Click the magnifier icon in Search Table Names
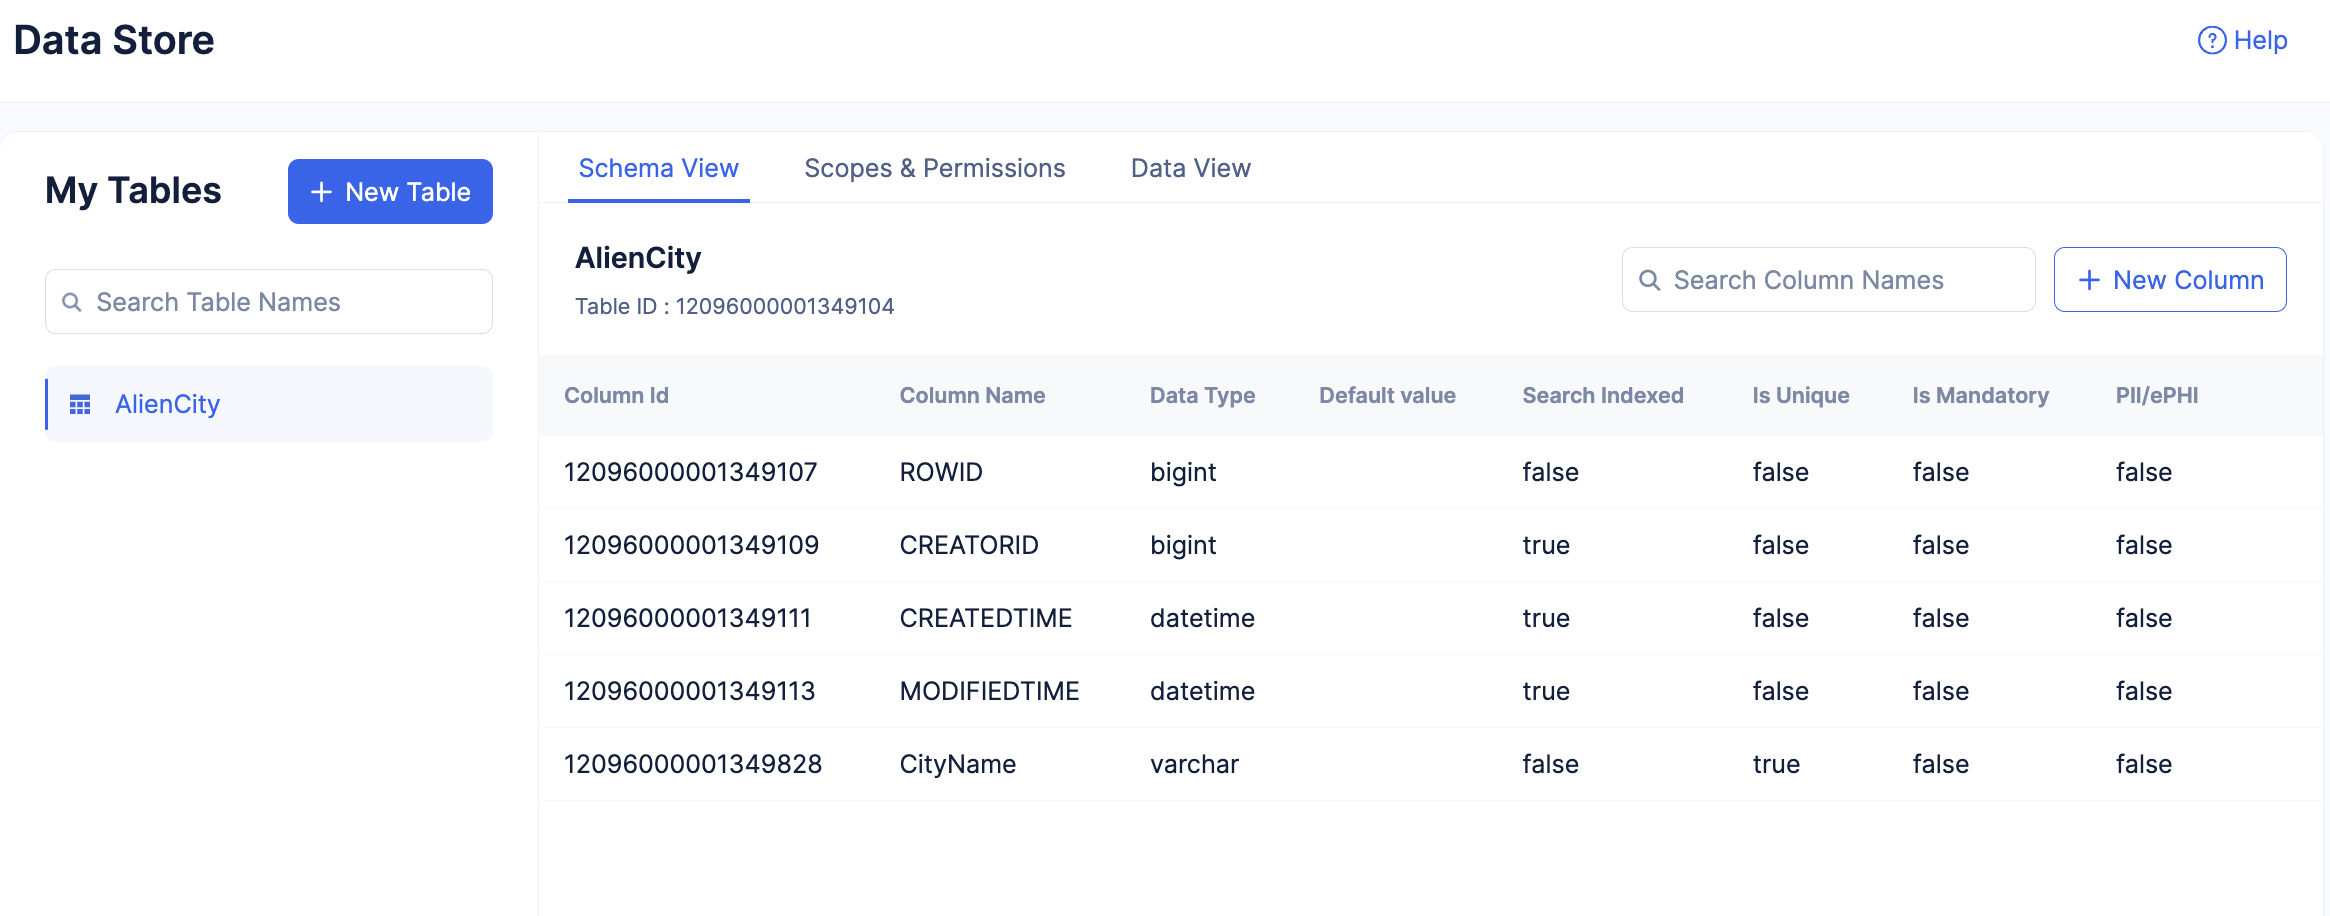Image resolution: width=2330 pixels, height=916 pixels. pyautogui.click(x=72, y=302)
